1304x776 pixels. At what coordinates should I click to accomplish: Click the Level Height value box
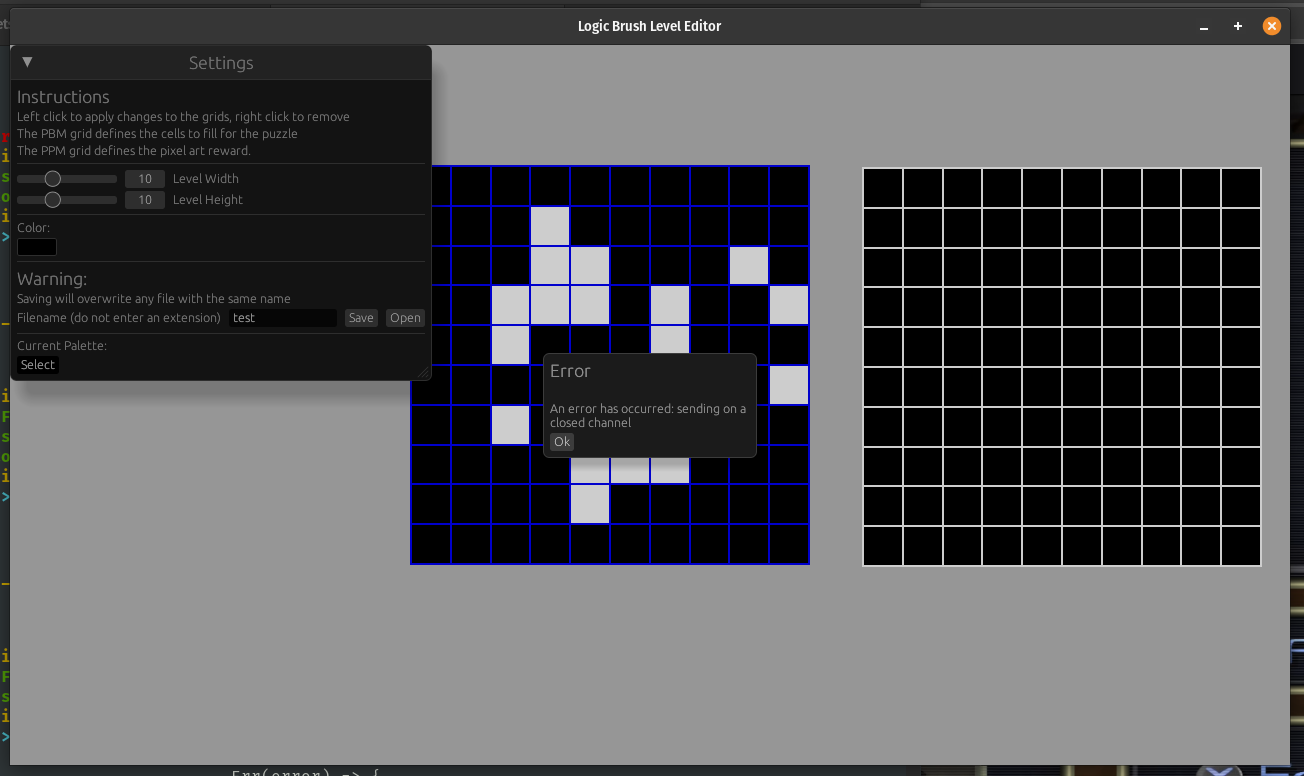click(x=145, y=200)
